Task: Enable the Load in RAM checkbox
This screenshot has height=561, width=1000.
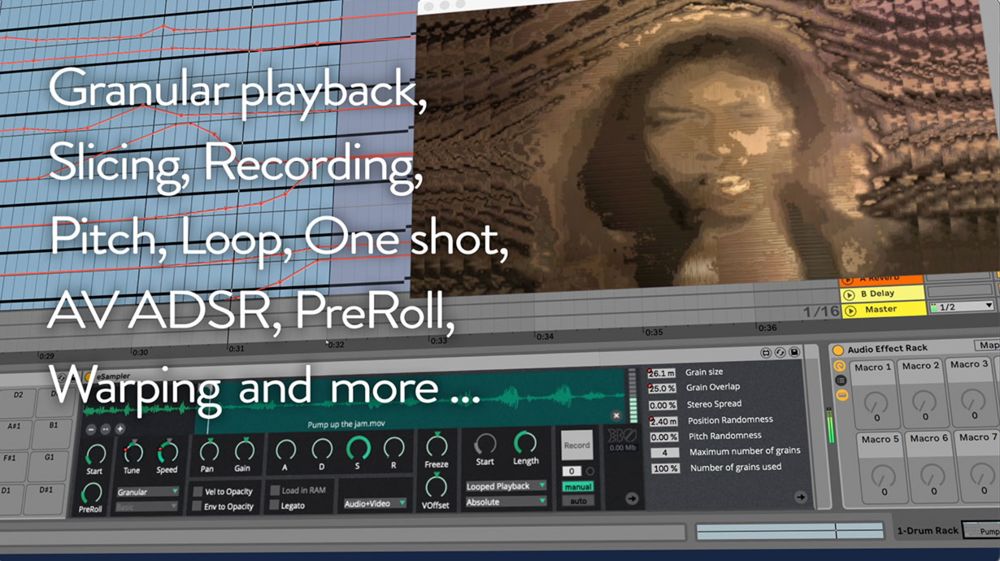Action: coord(275,490)
